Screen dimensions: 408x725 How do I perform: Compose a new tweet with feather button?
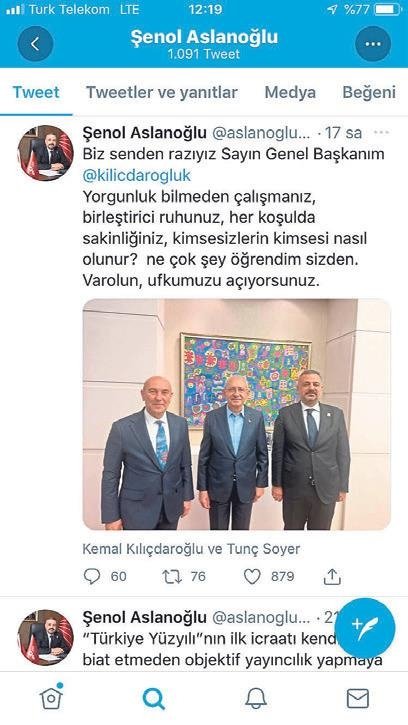(365, 627)
